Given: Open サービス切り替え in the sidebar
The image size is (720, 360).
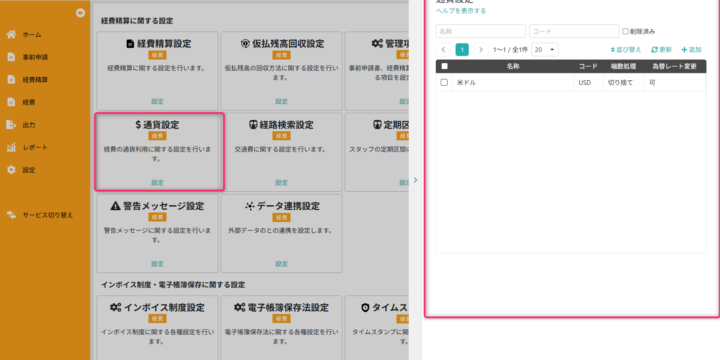Looking at the screenshot, I should 48,215.
